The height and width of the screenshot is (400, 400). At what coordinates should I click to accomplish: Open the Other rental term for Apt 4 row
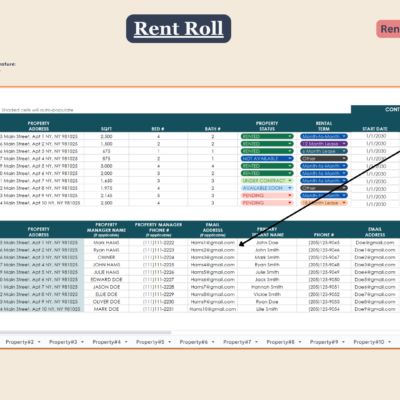[x=324, y=158]
